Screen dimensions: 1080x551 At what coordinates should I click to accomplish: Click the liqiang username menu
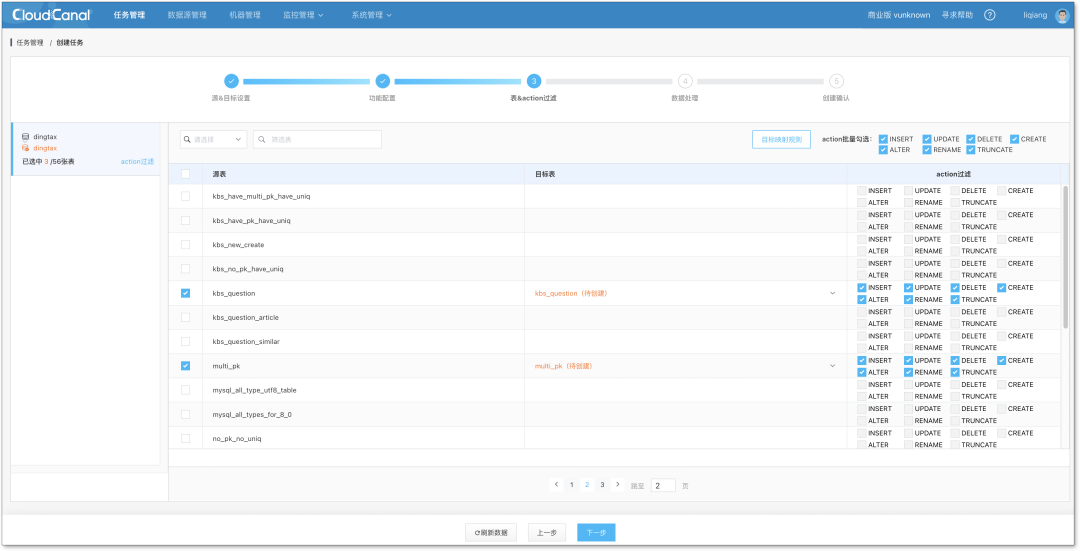click(1035, 15)
